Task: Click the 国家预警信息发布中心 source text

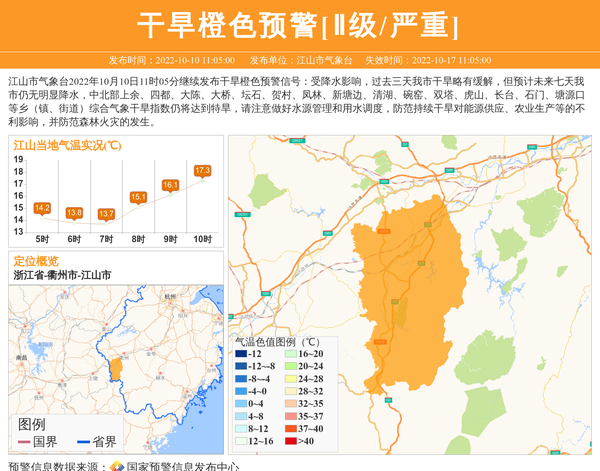Action: (182, 465)
